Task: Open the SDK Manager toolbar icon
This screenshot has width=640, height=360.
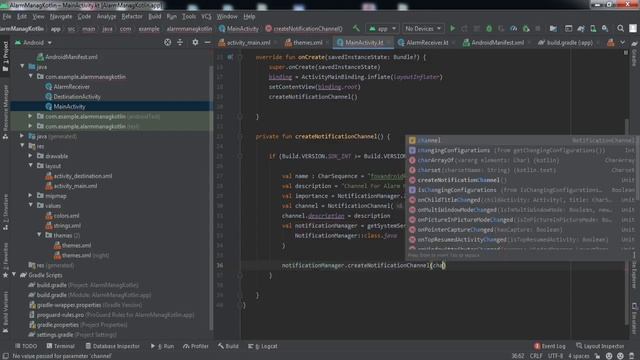Action: (605, 29)
